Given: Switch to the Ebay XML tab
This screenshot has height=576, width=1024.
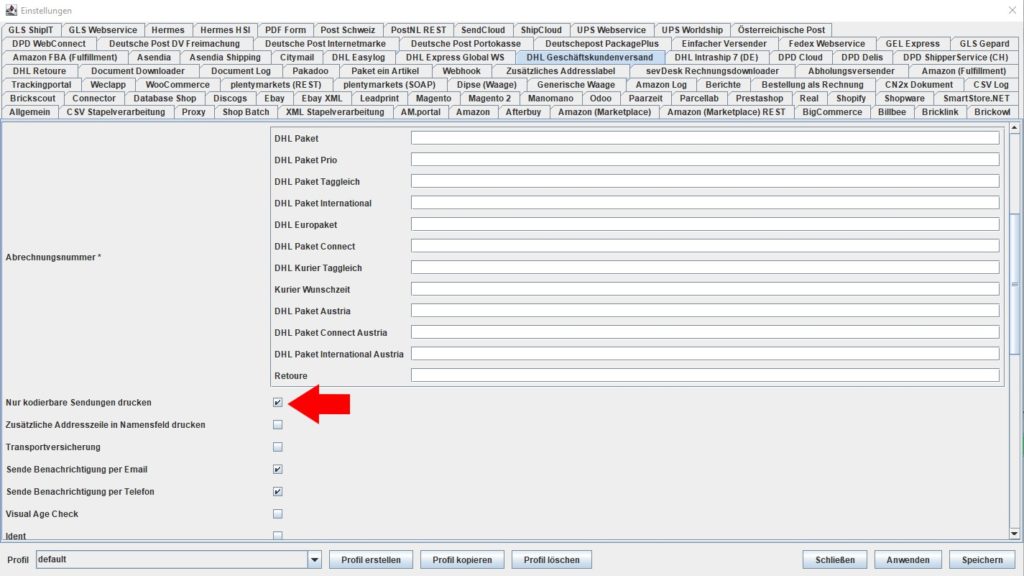Looking at the screenshot, I should (x=322, y=98).
